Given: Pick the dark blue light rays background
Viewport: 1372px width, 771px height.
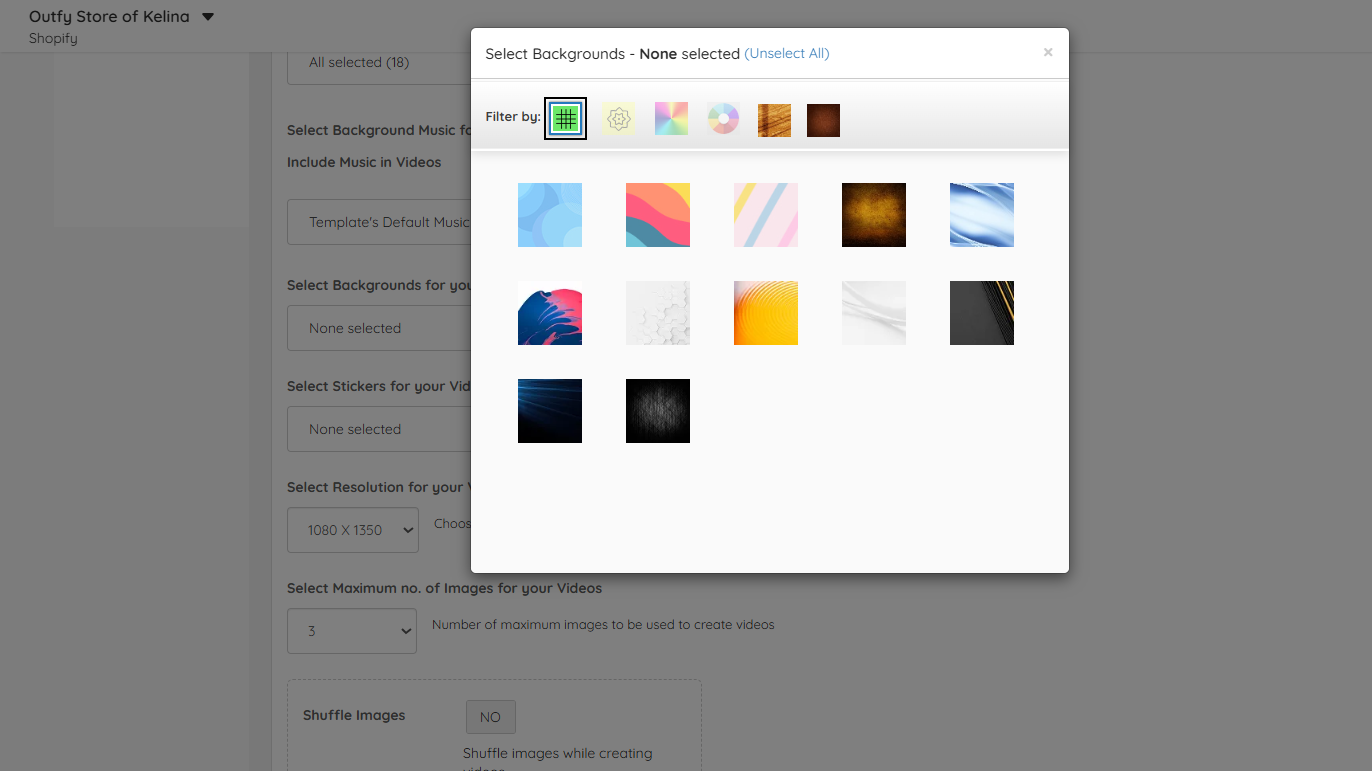Looking at the screenshot, I should click(550, 411).
